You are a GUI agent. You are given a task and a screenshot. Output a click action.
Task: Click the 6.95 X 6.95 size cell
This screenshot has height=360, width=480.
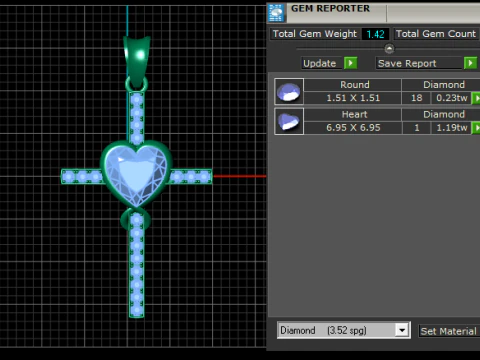353,128
